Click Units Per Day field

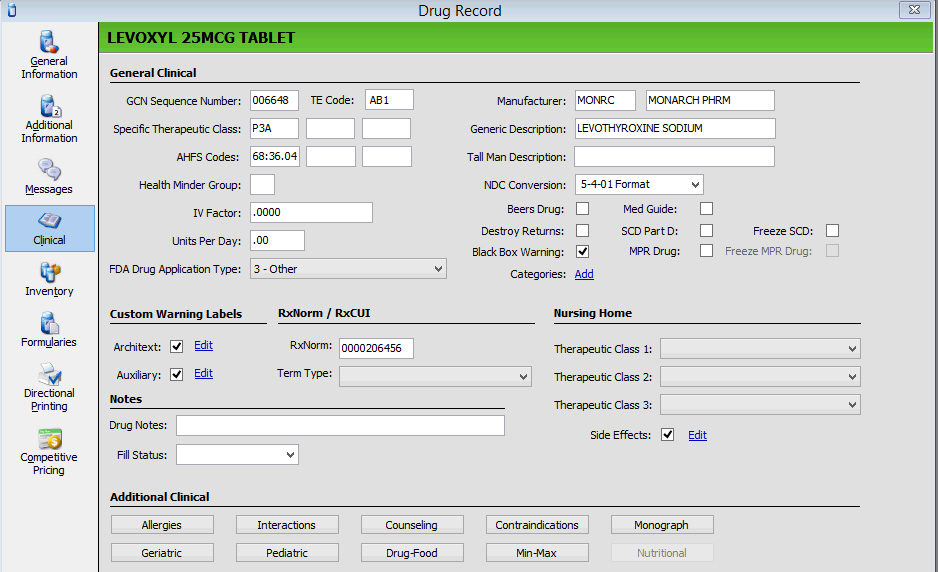tap(277, 241)
